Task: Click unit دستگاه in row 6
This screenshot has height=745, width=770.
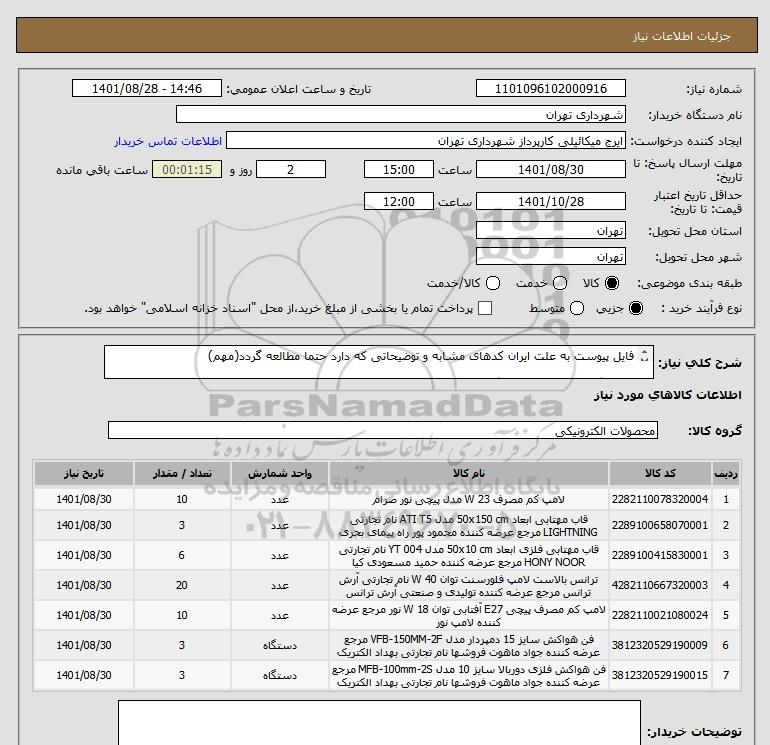Action: 280,645
